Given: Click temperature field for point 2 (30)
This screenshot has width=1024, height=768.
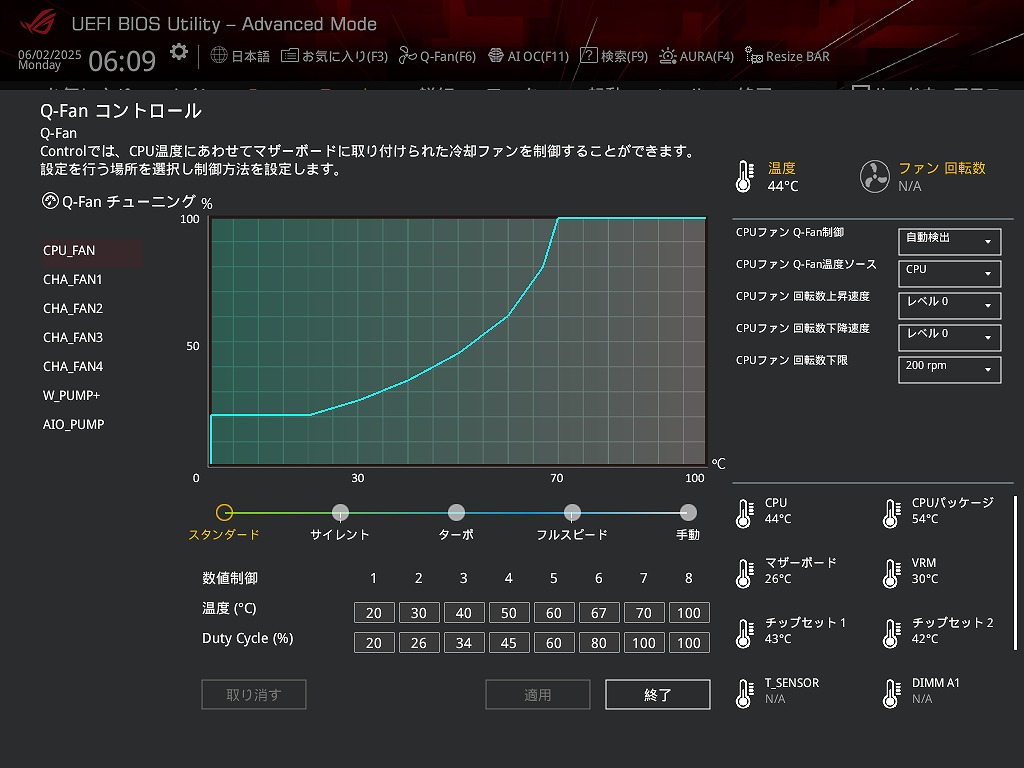Looking at the screenshot, I should 419,613.
